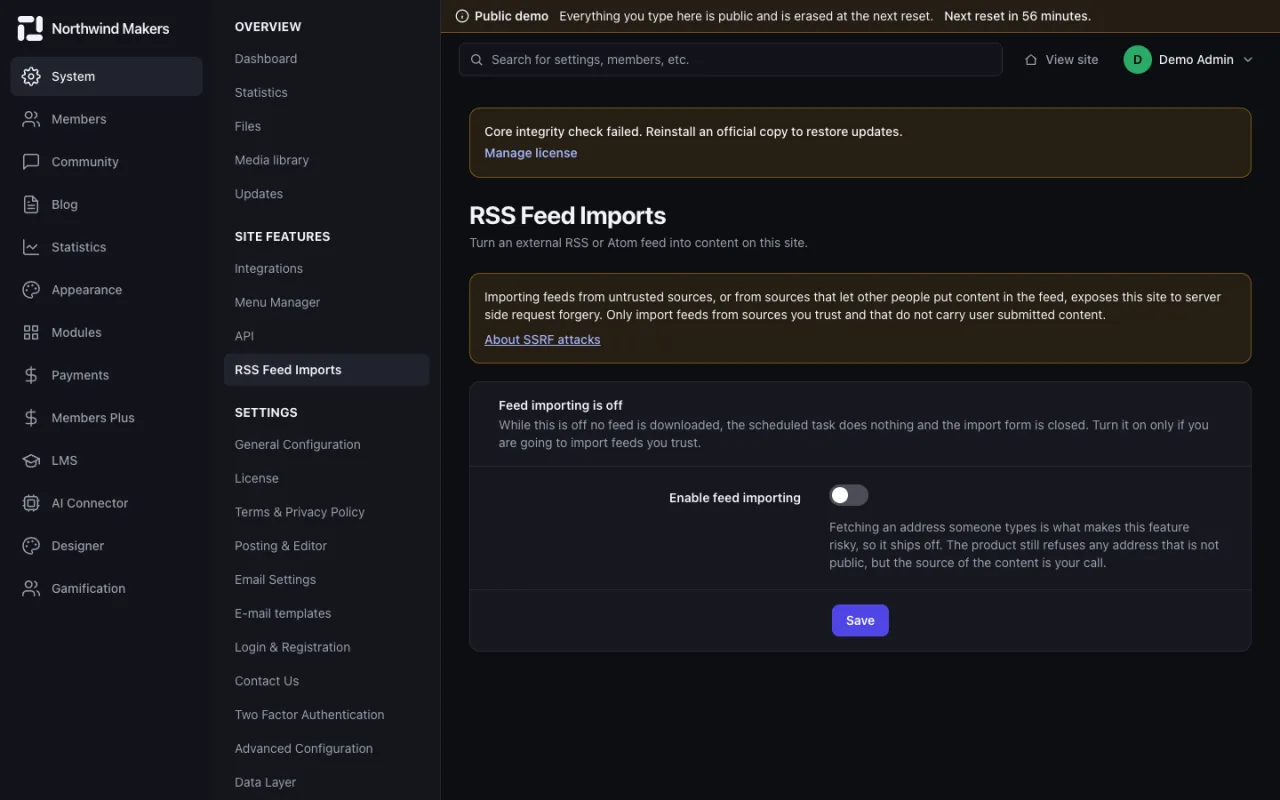1280x800 pixels.
Task: Open the Updates page
Action: (x=259, y=194)
